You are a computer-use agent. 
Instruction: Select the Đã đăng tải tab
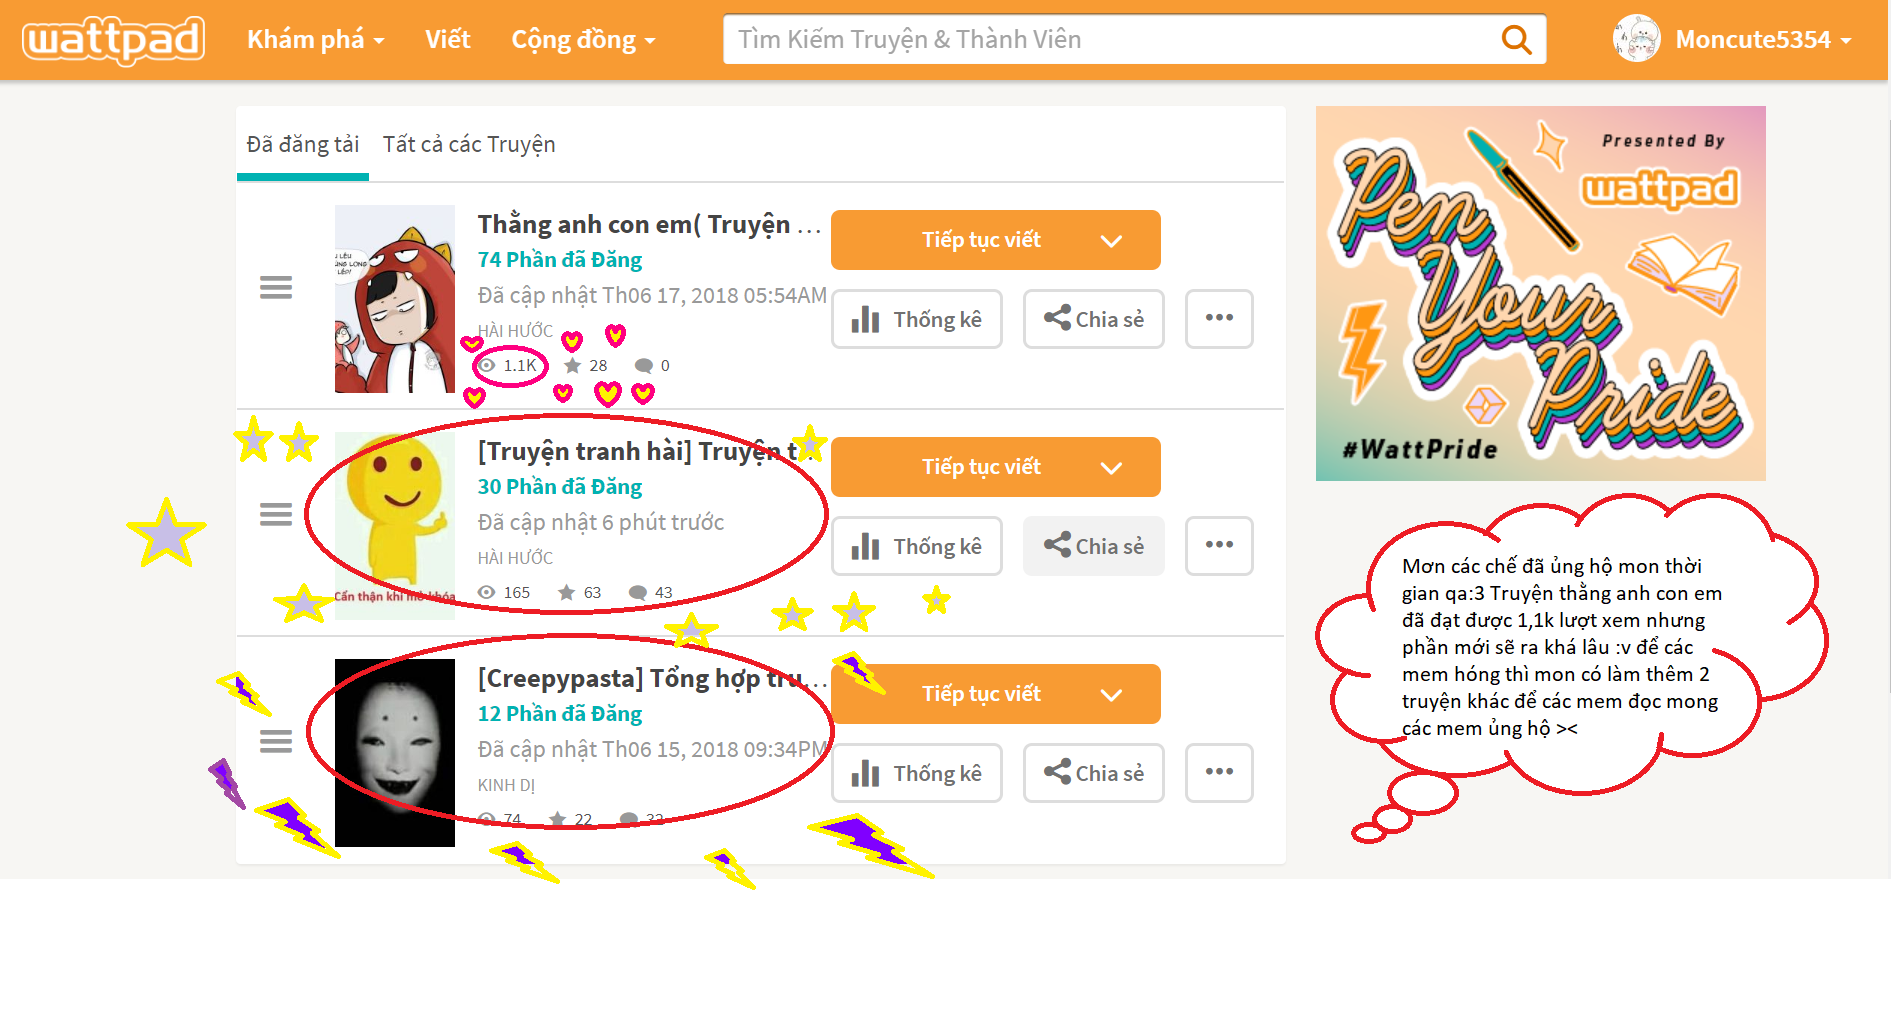[302, 145]
